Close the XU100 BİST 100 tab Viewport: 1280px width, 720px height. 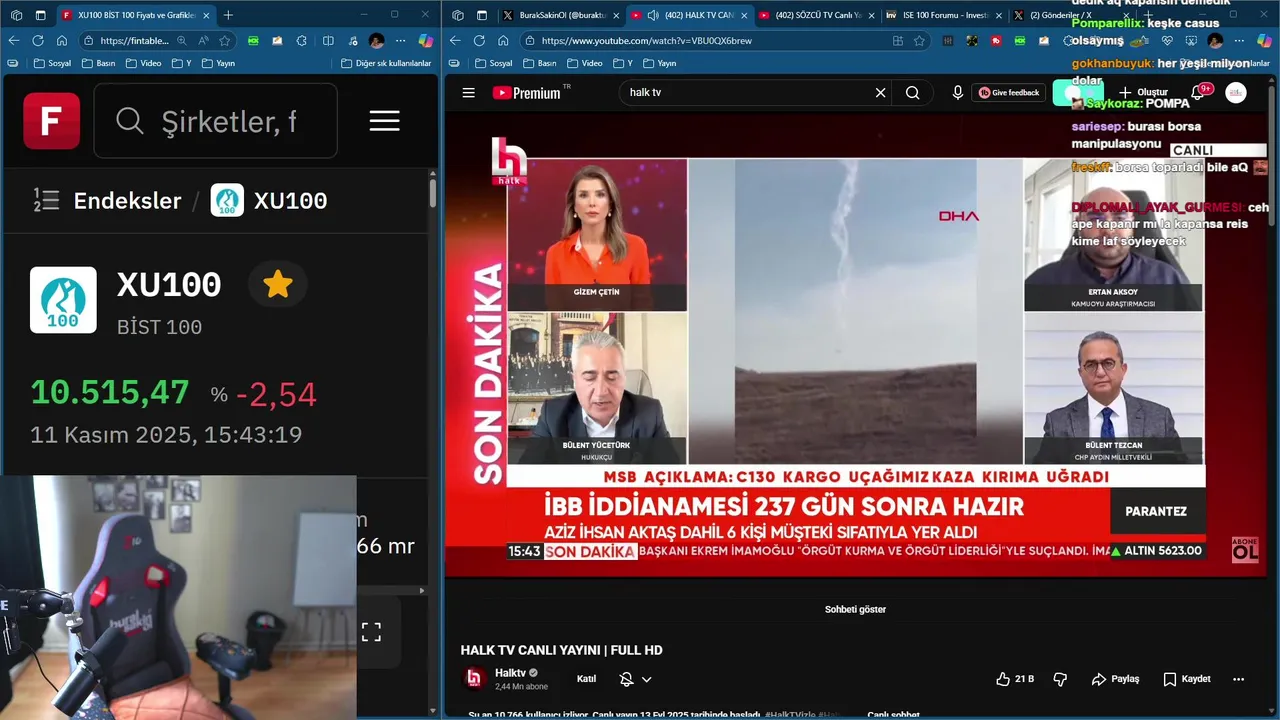click(206, 15)
